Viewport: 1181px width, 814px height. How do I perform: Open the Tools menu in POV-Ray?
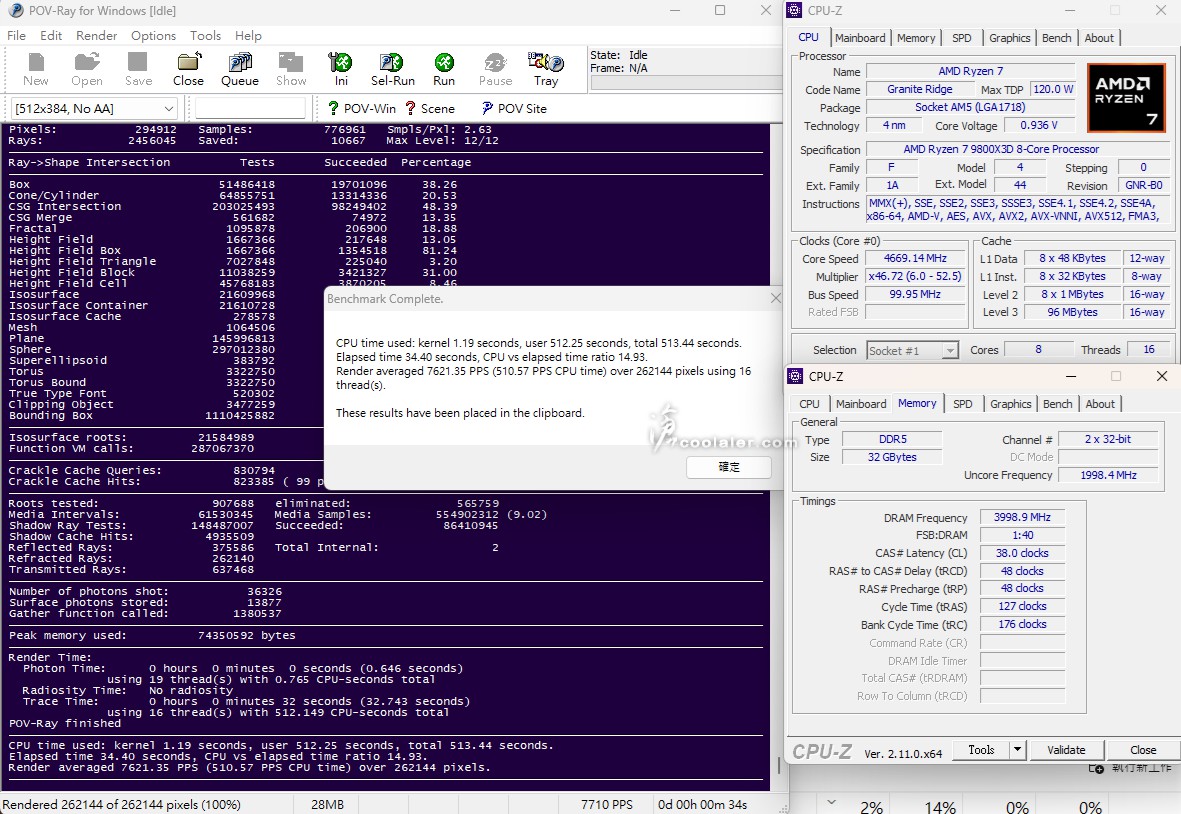point(206,35)
